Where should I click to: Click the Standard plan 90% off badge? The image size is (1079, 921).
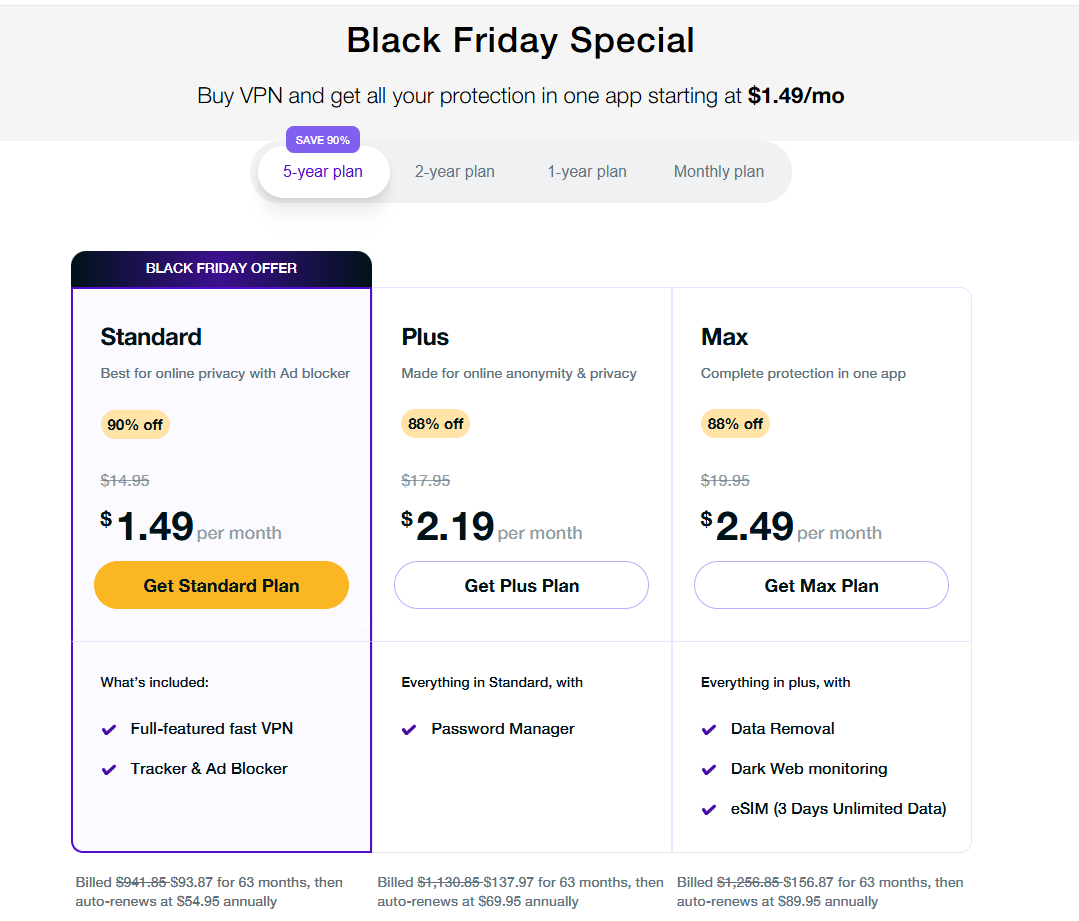[x=135, y=424]
